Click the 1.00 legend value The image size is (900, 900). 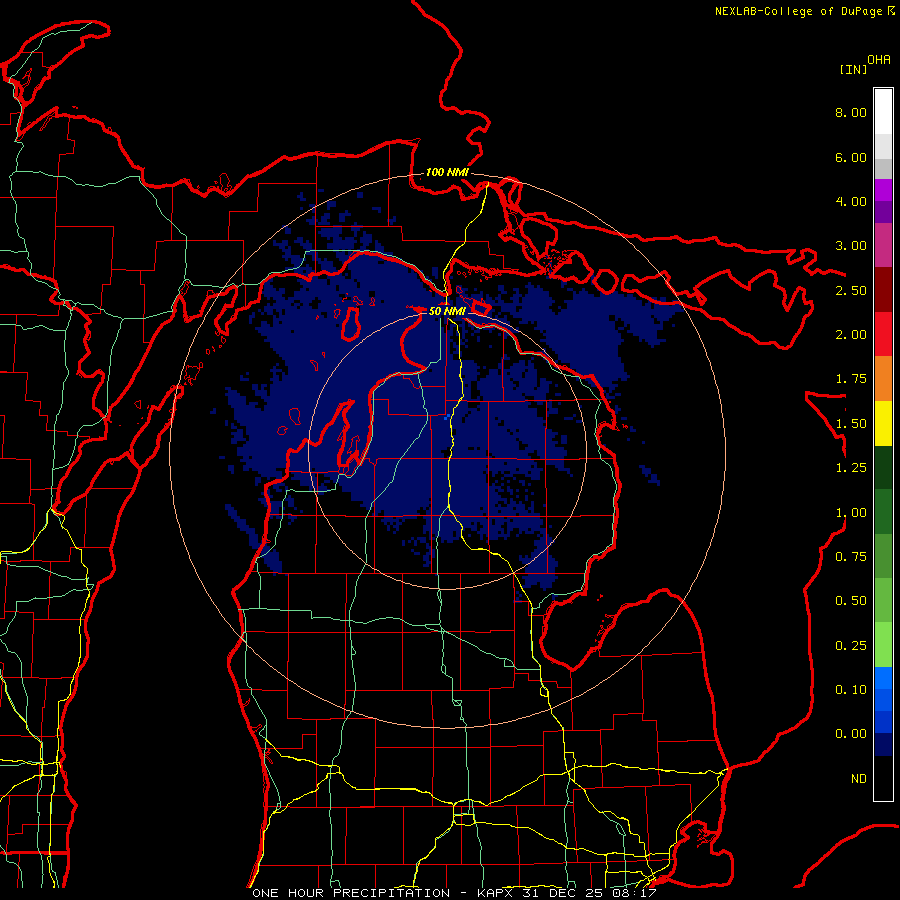[851, 513]
